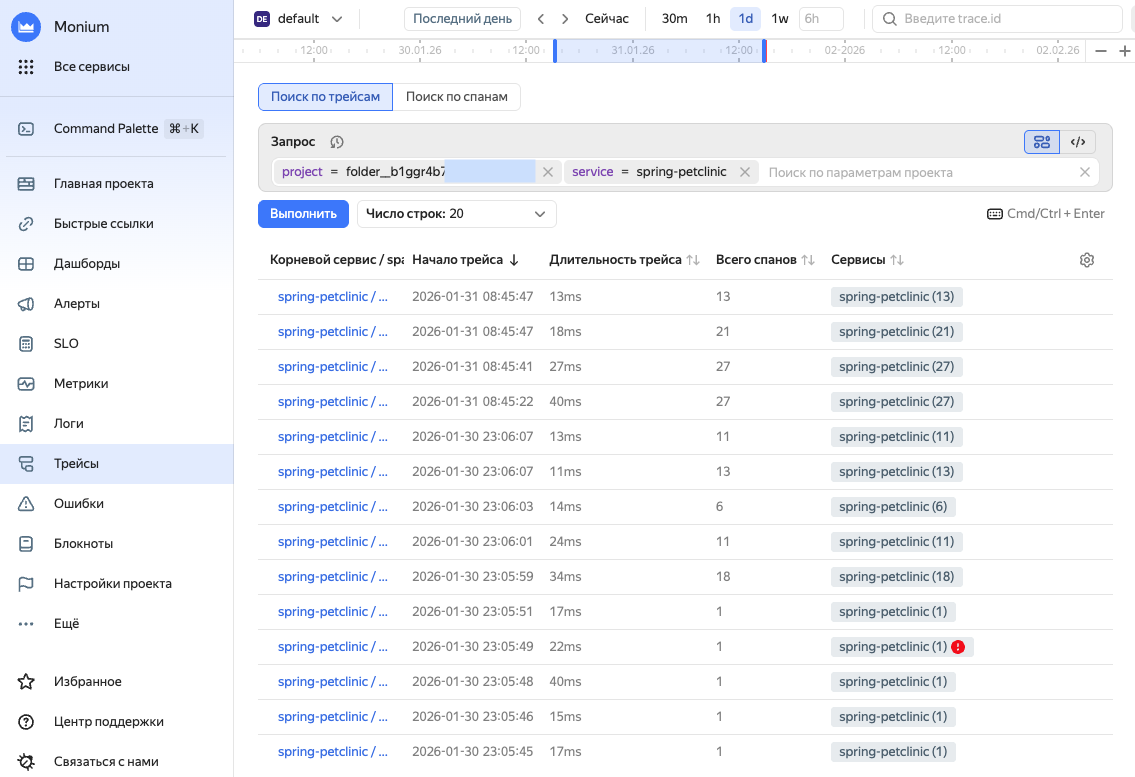
Task: Open Logs in the sidebar menu
Action: [69, 424]
